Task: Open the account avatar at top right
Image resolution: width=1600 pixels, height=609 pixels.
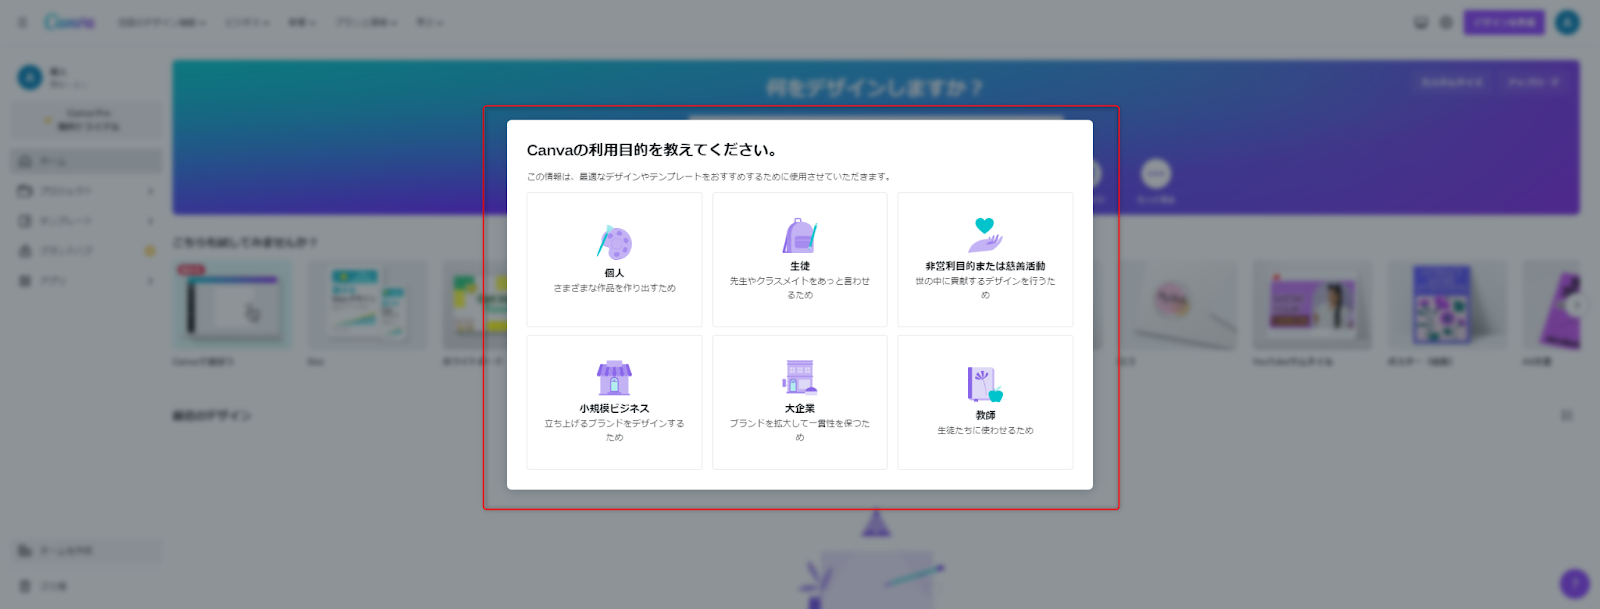Action: (1567, 22)
